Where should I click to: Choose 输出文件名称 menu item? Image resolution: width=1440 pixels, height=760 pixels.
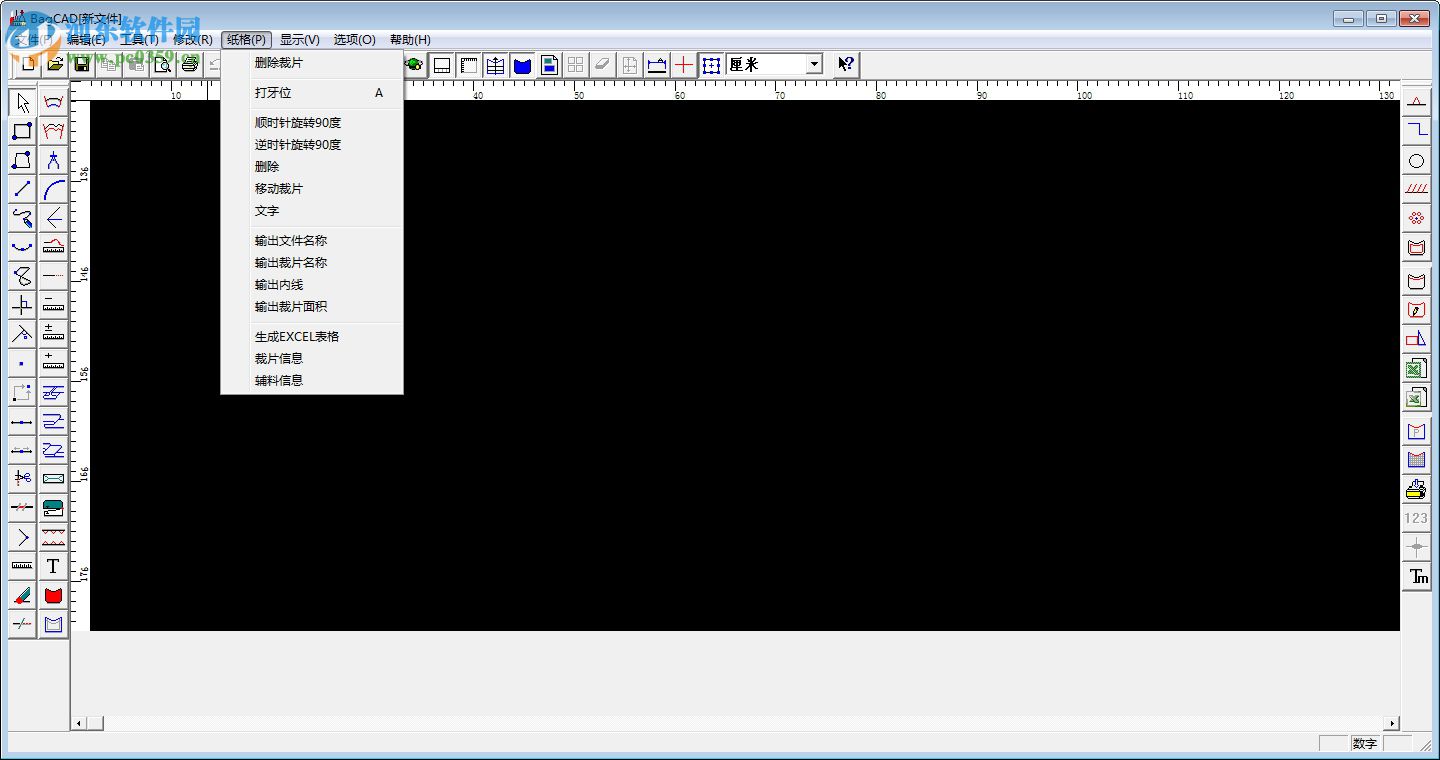(312, 241)
